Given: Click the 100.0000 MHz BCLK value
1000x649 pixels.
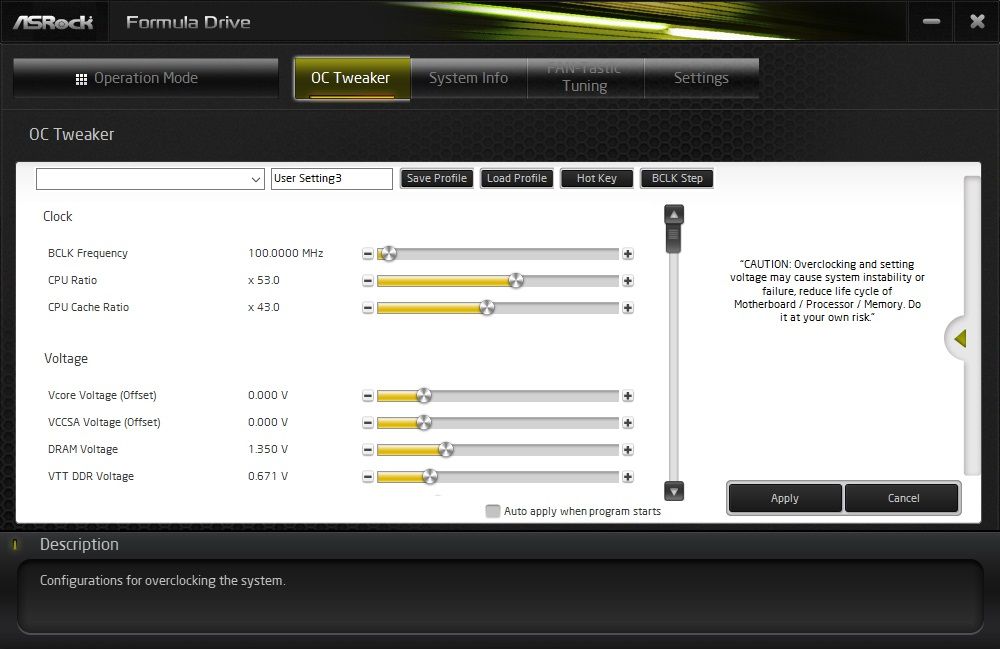Looking at the screenshot, I should pos(286,253).
